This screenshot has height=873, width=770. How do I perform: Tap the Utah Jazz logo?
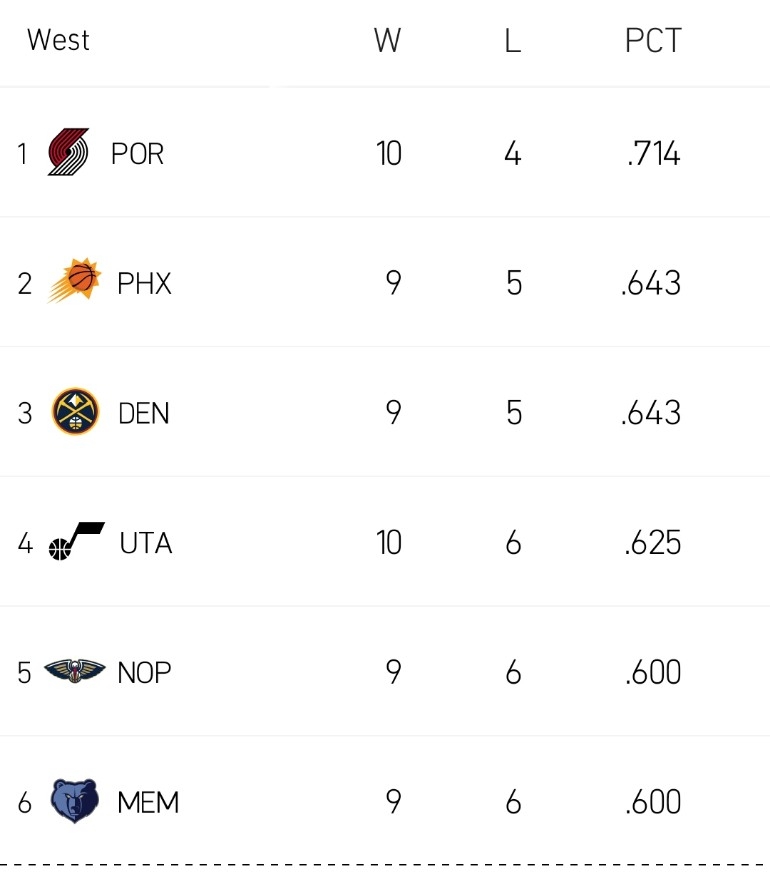point(76,541)
